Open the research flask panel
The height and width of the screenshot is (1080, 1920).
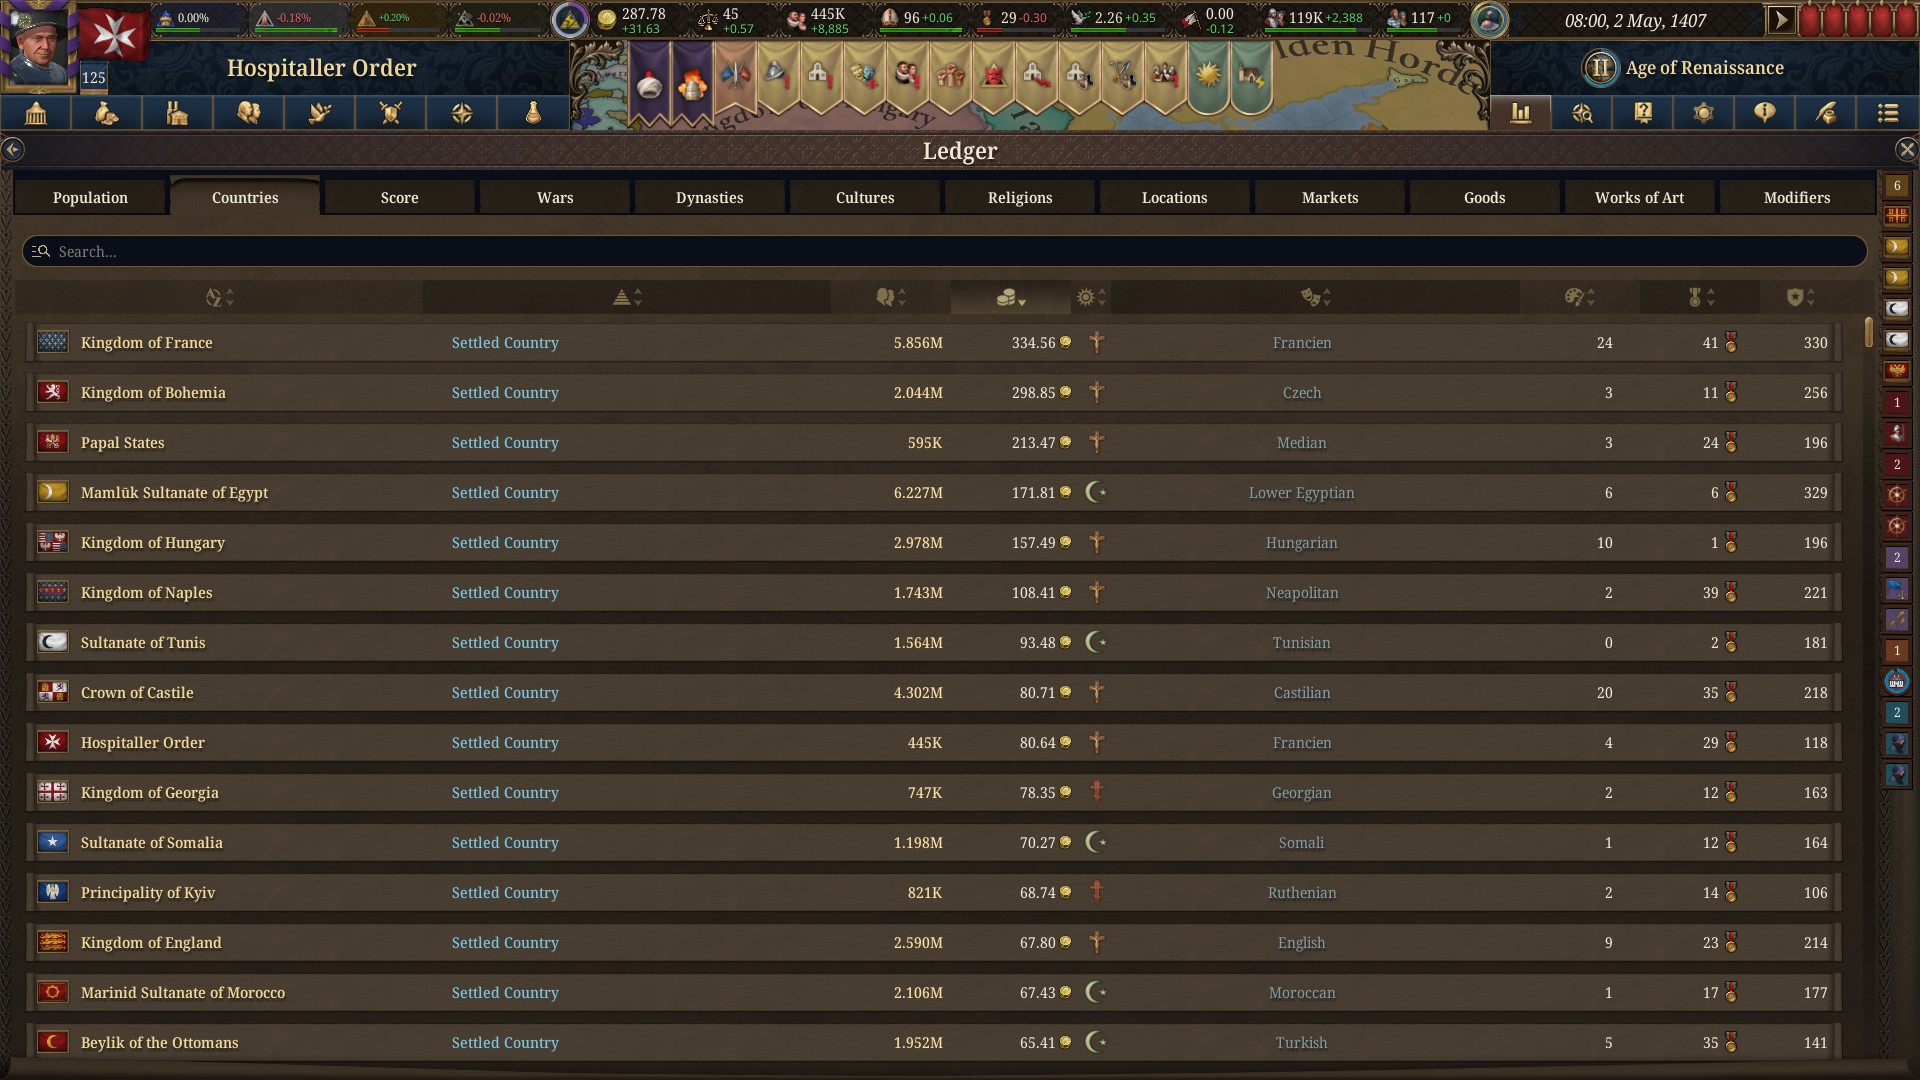pos(533,113)
